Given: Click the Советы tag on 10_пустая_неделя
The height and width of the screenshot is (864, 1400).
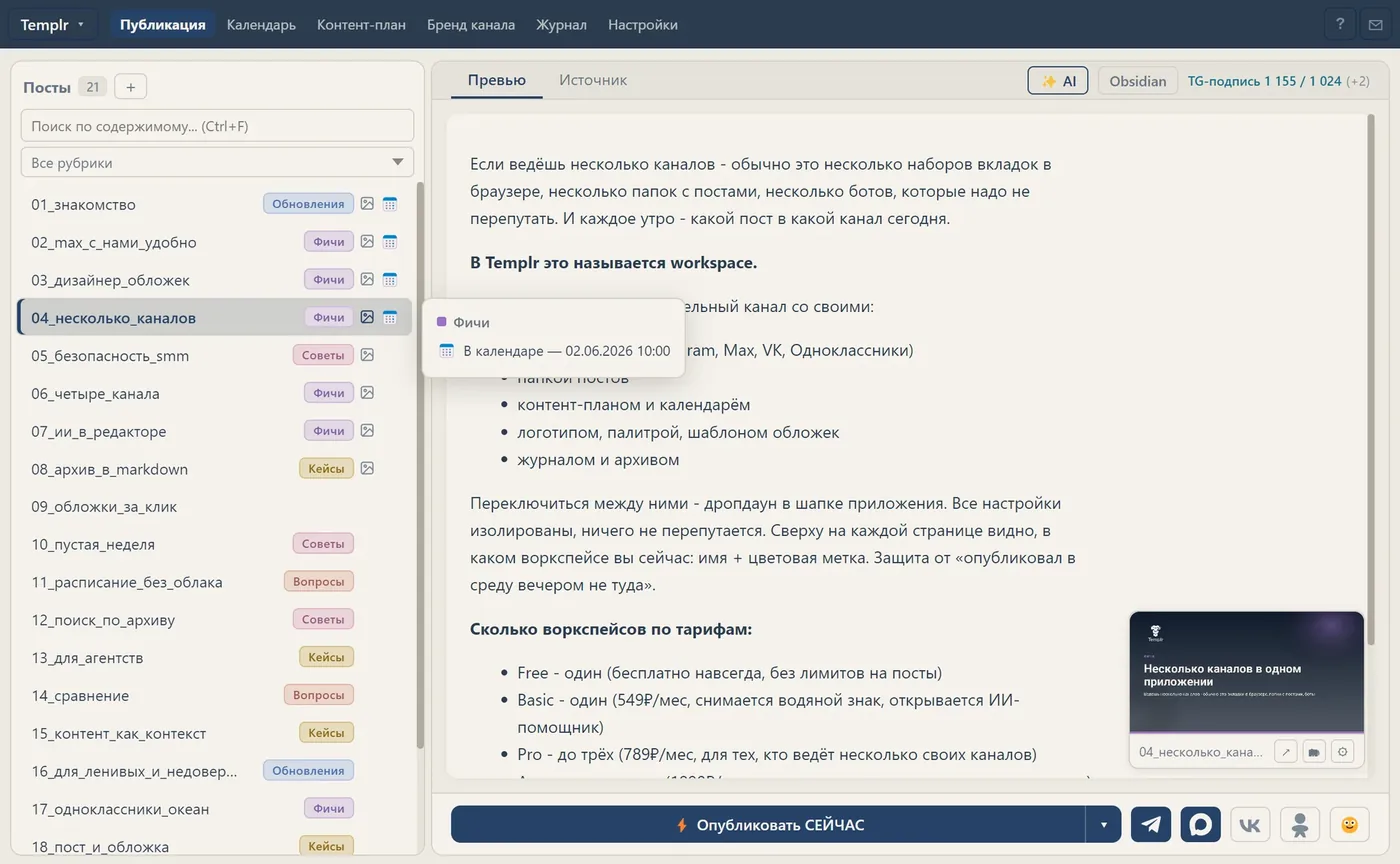Looking at the screenshot, I should point(323,544).
